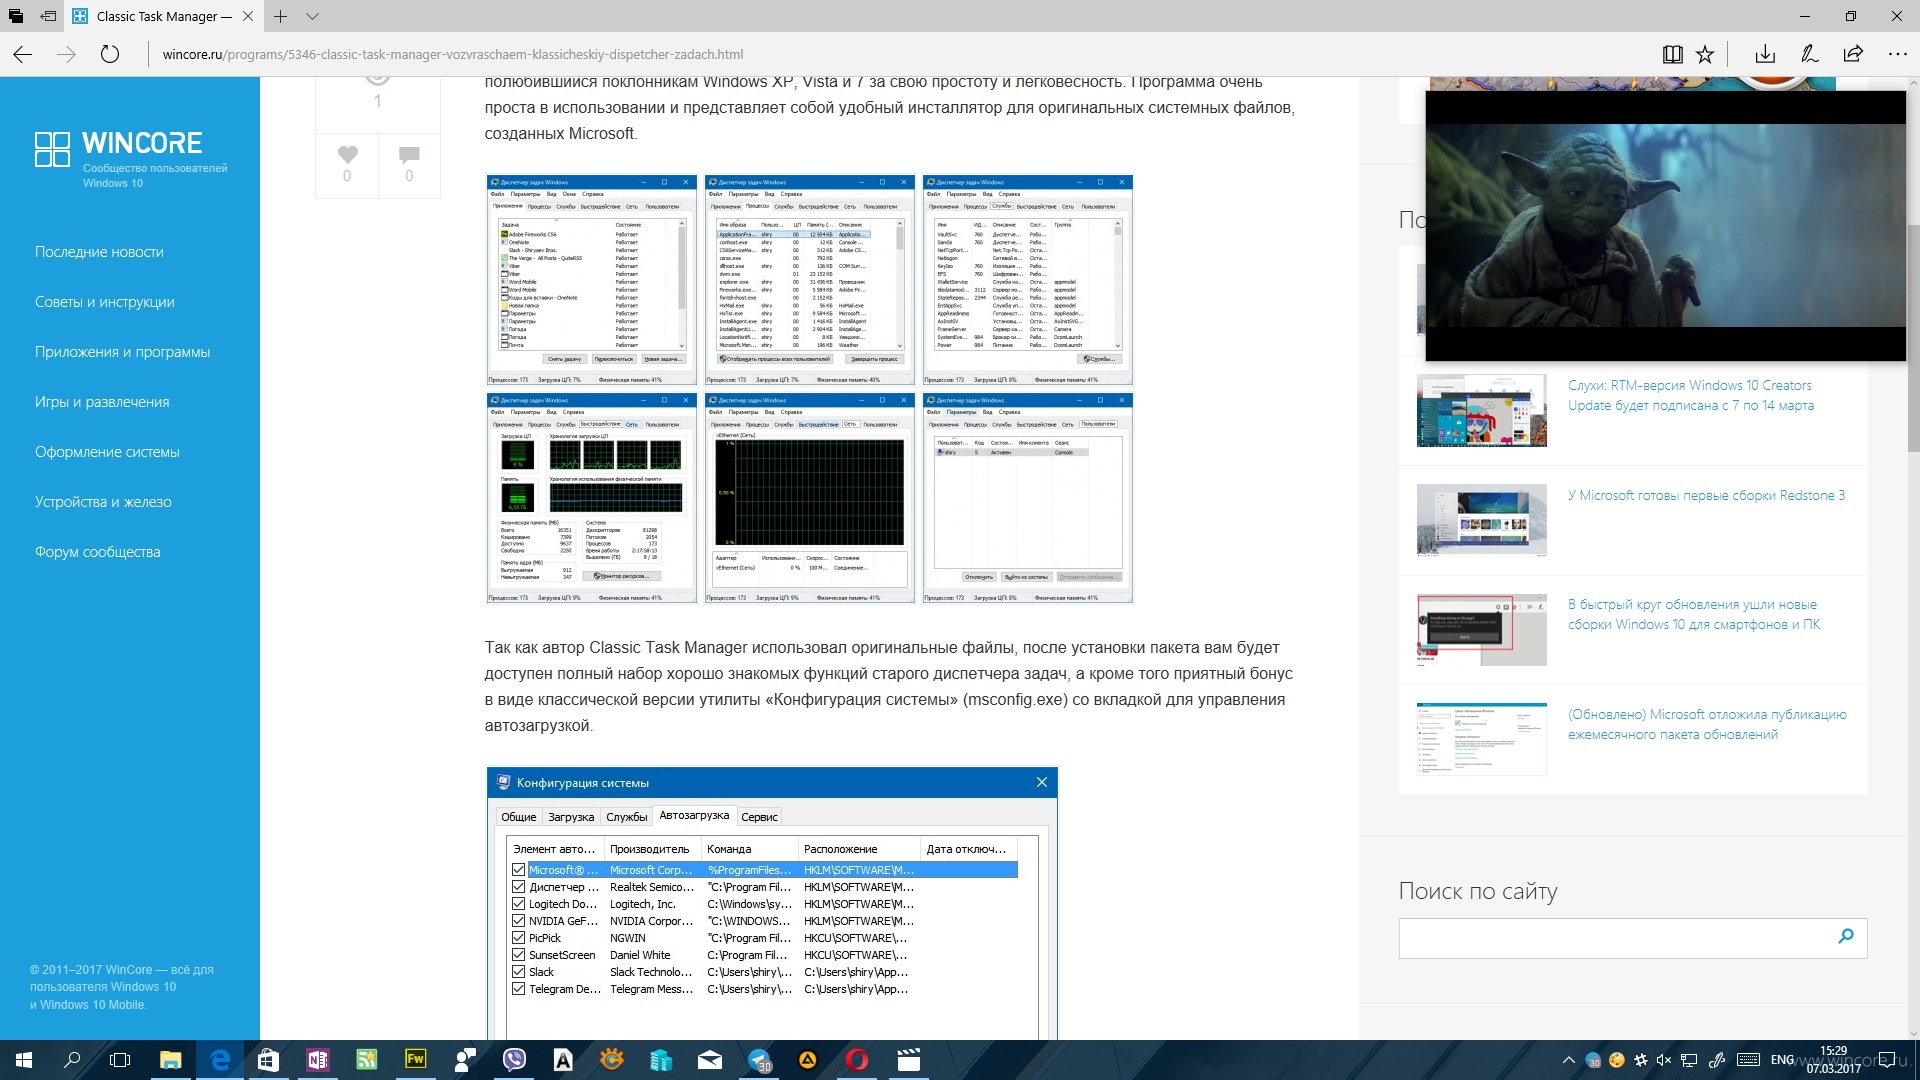Open Opera browser from taskbar
This screenshot has width=1920, height=1080.
click(x=857, y=1060)
